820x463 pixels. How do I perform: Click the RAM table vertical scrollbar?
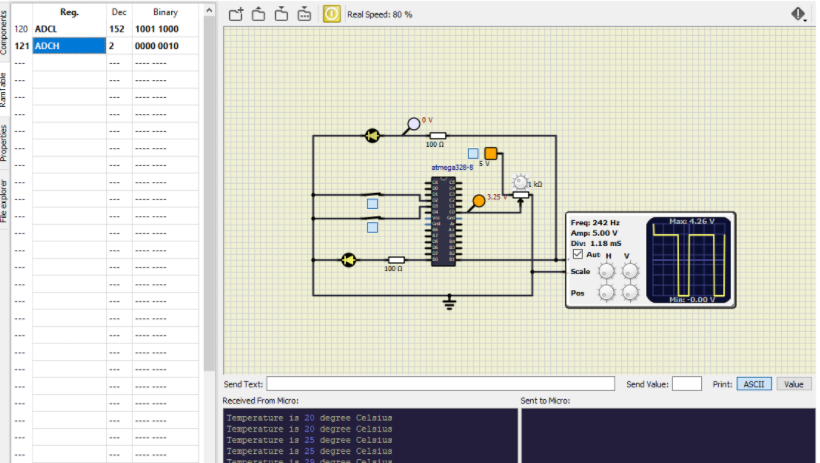pyautogui.click(x=209, y=194)
